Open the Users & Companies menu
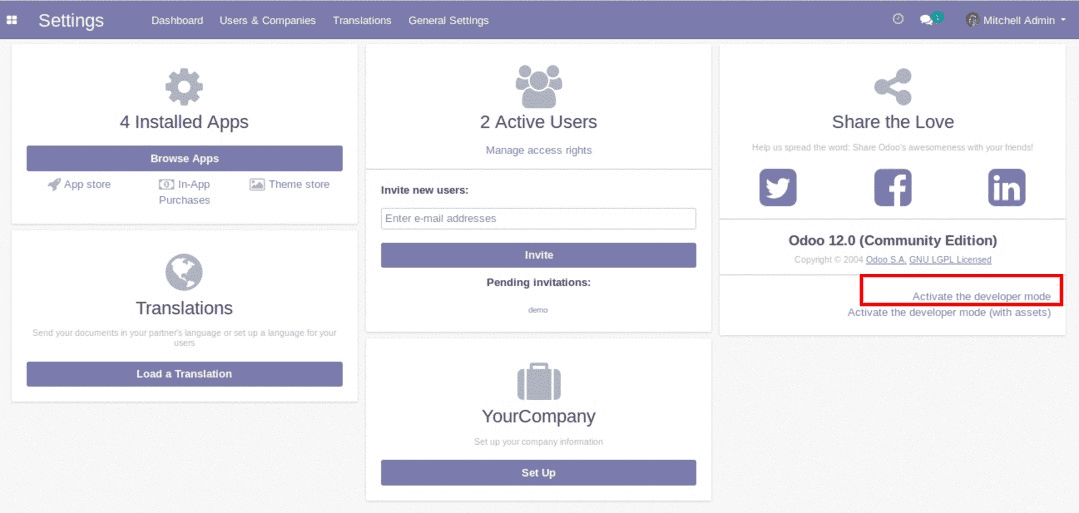Viewport: 1079px width, 513px height. click(x=268, y=20)
